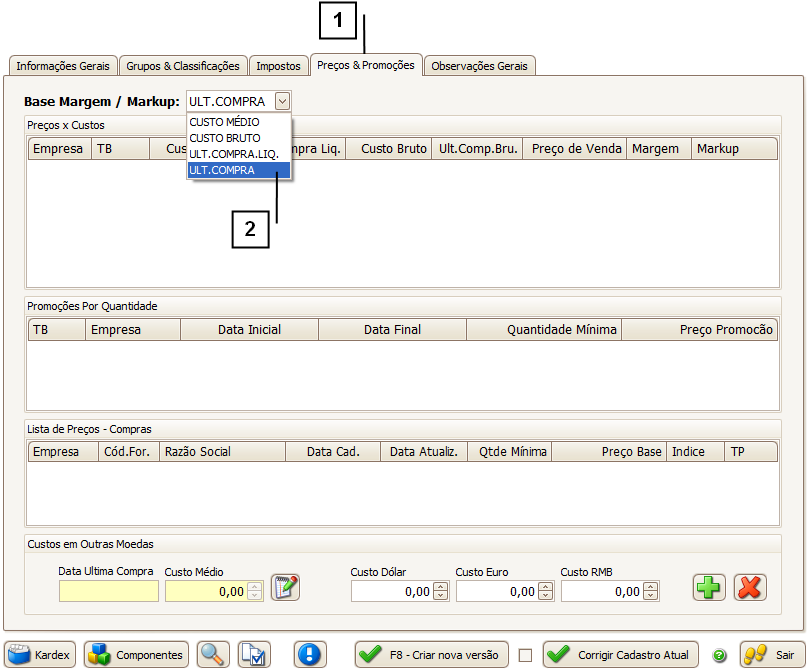Open the Grupos & Classificações tab
The width and height of the screenshot is (809, 671).
tap(183, 66)
